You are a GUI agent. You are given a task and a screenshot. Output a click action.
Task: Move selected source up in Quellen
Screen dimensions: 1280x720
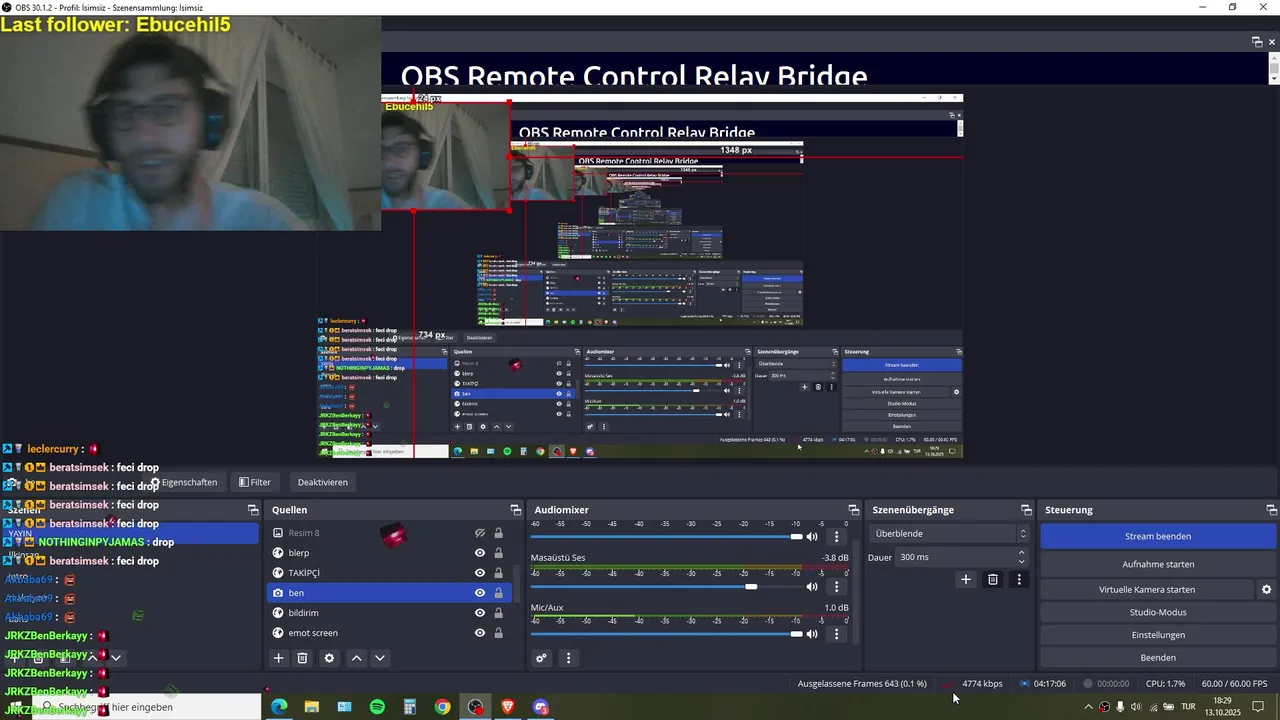[x=356, y=658]
